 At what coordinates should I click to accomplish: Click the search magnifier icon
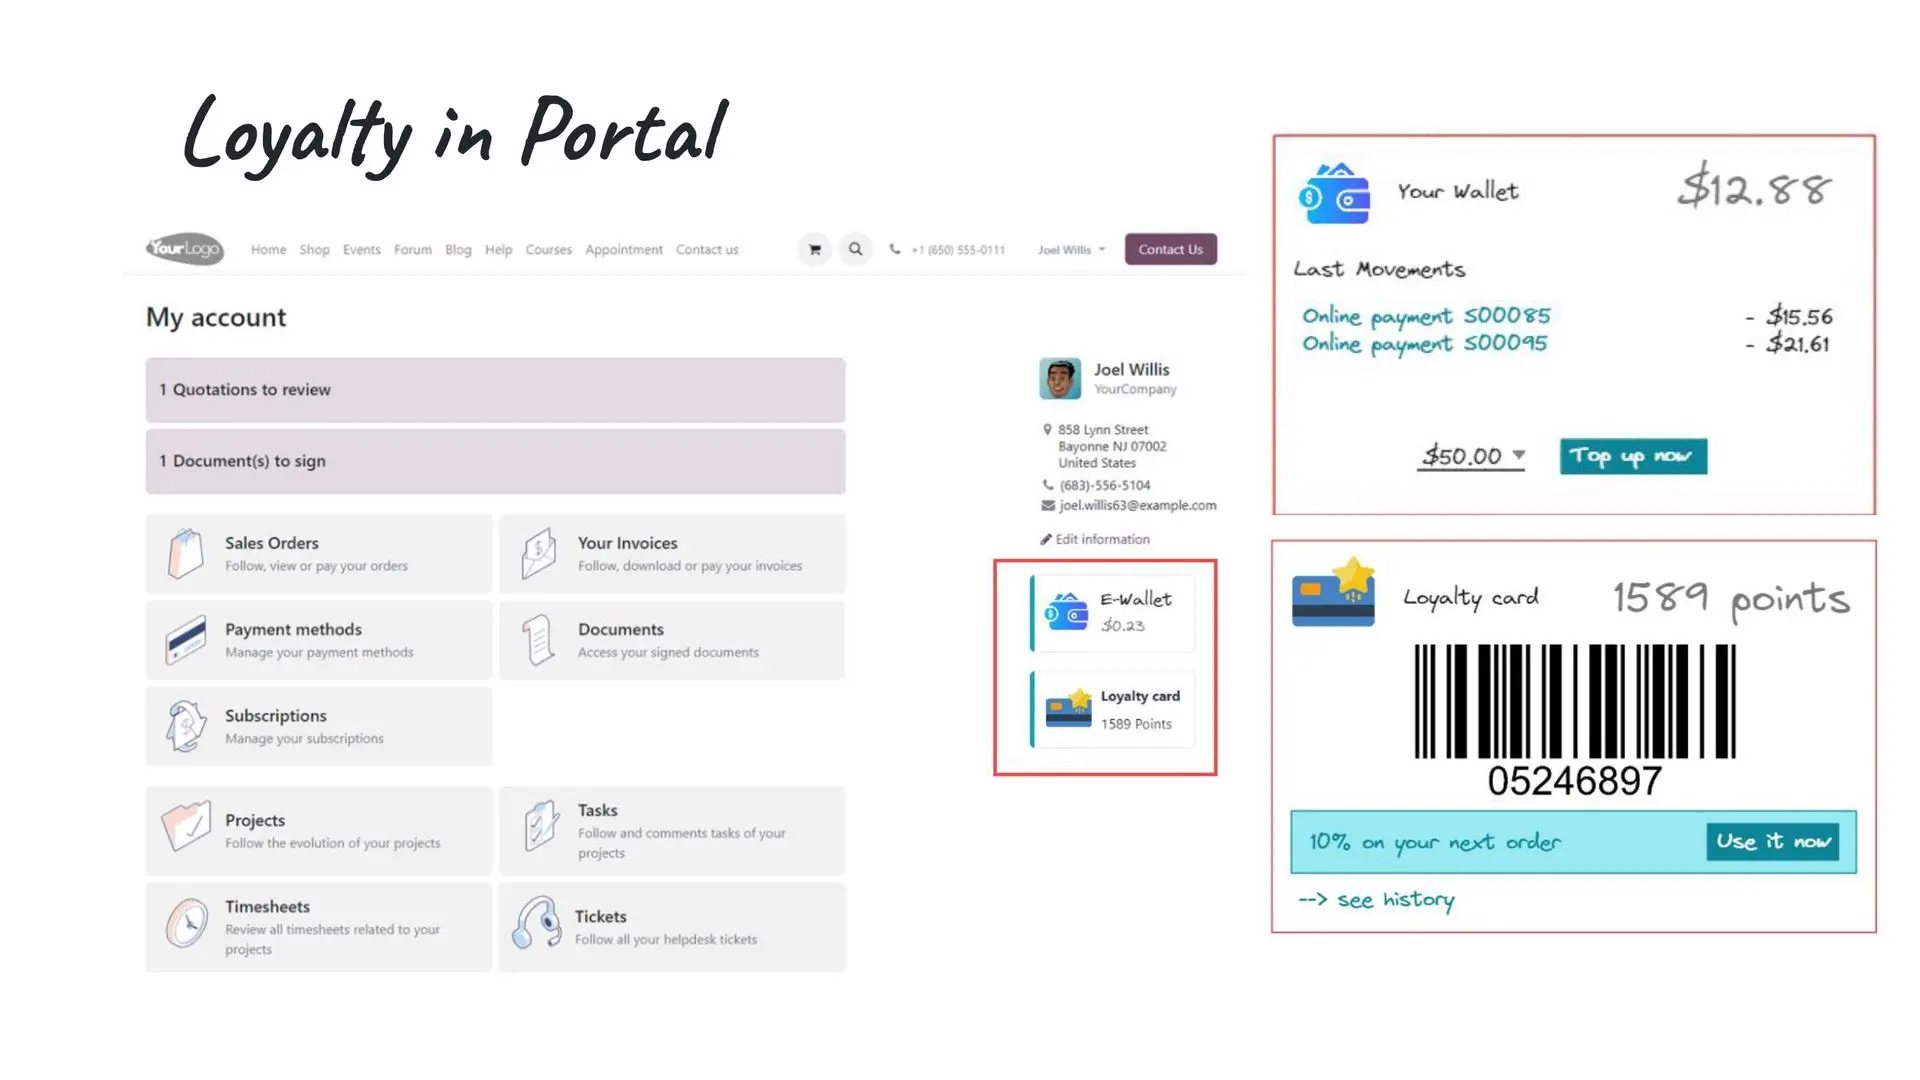click(x=856, y=249)
